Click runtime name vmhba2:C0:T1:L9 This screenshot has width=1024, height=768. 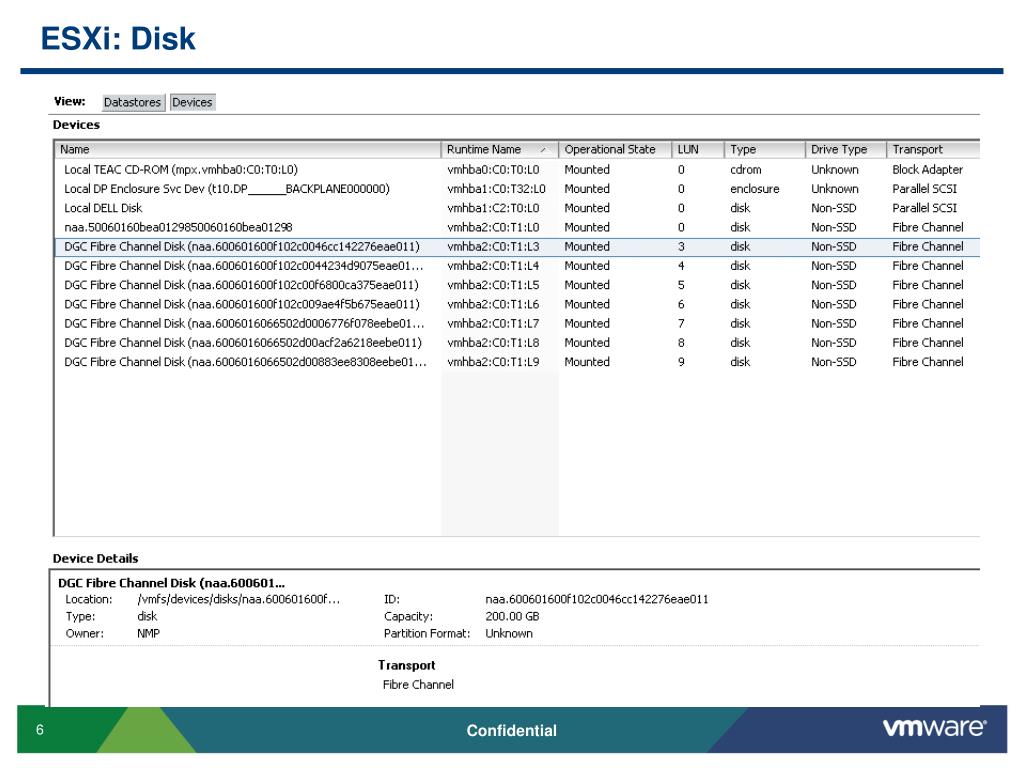(x=493, y=362)
